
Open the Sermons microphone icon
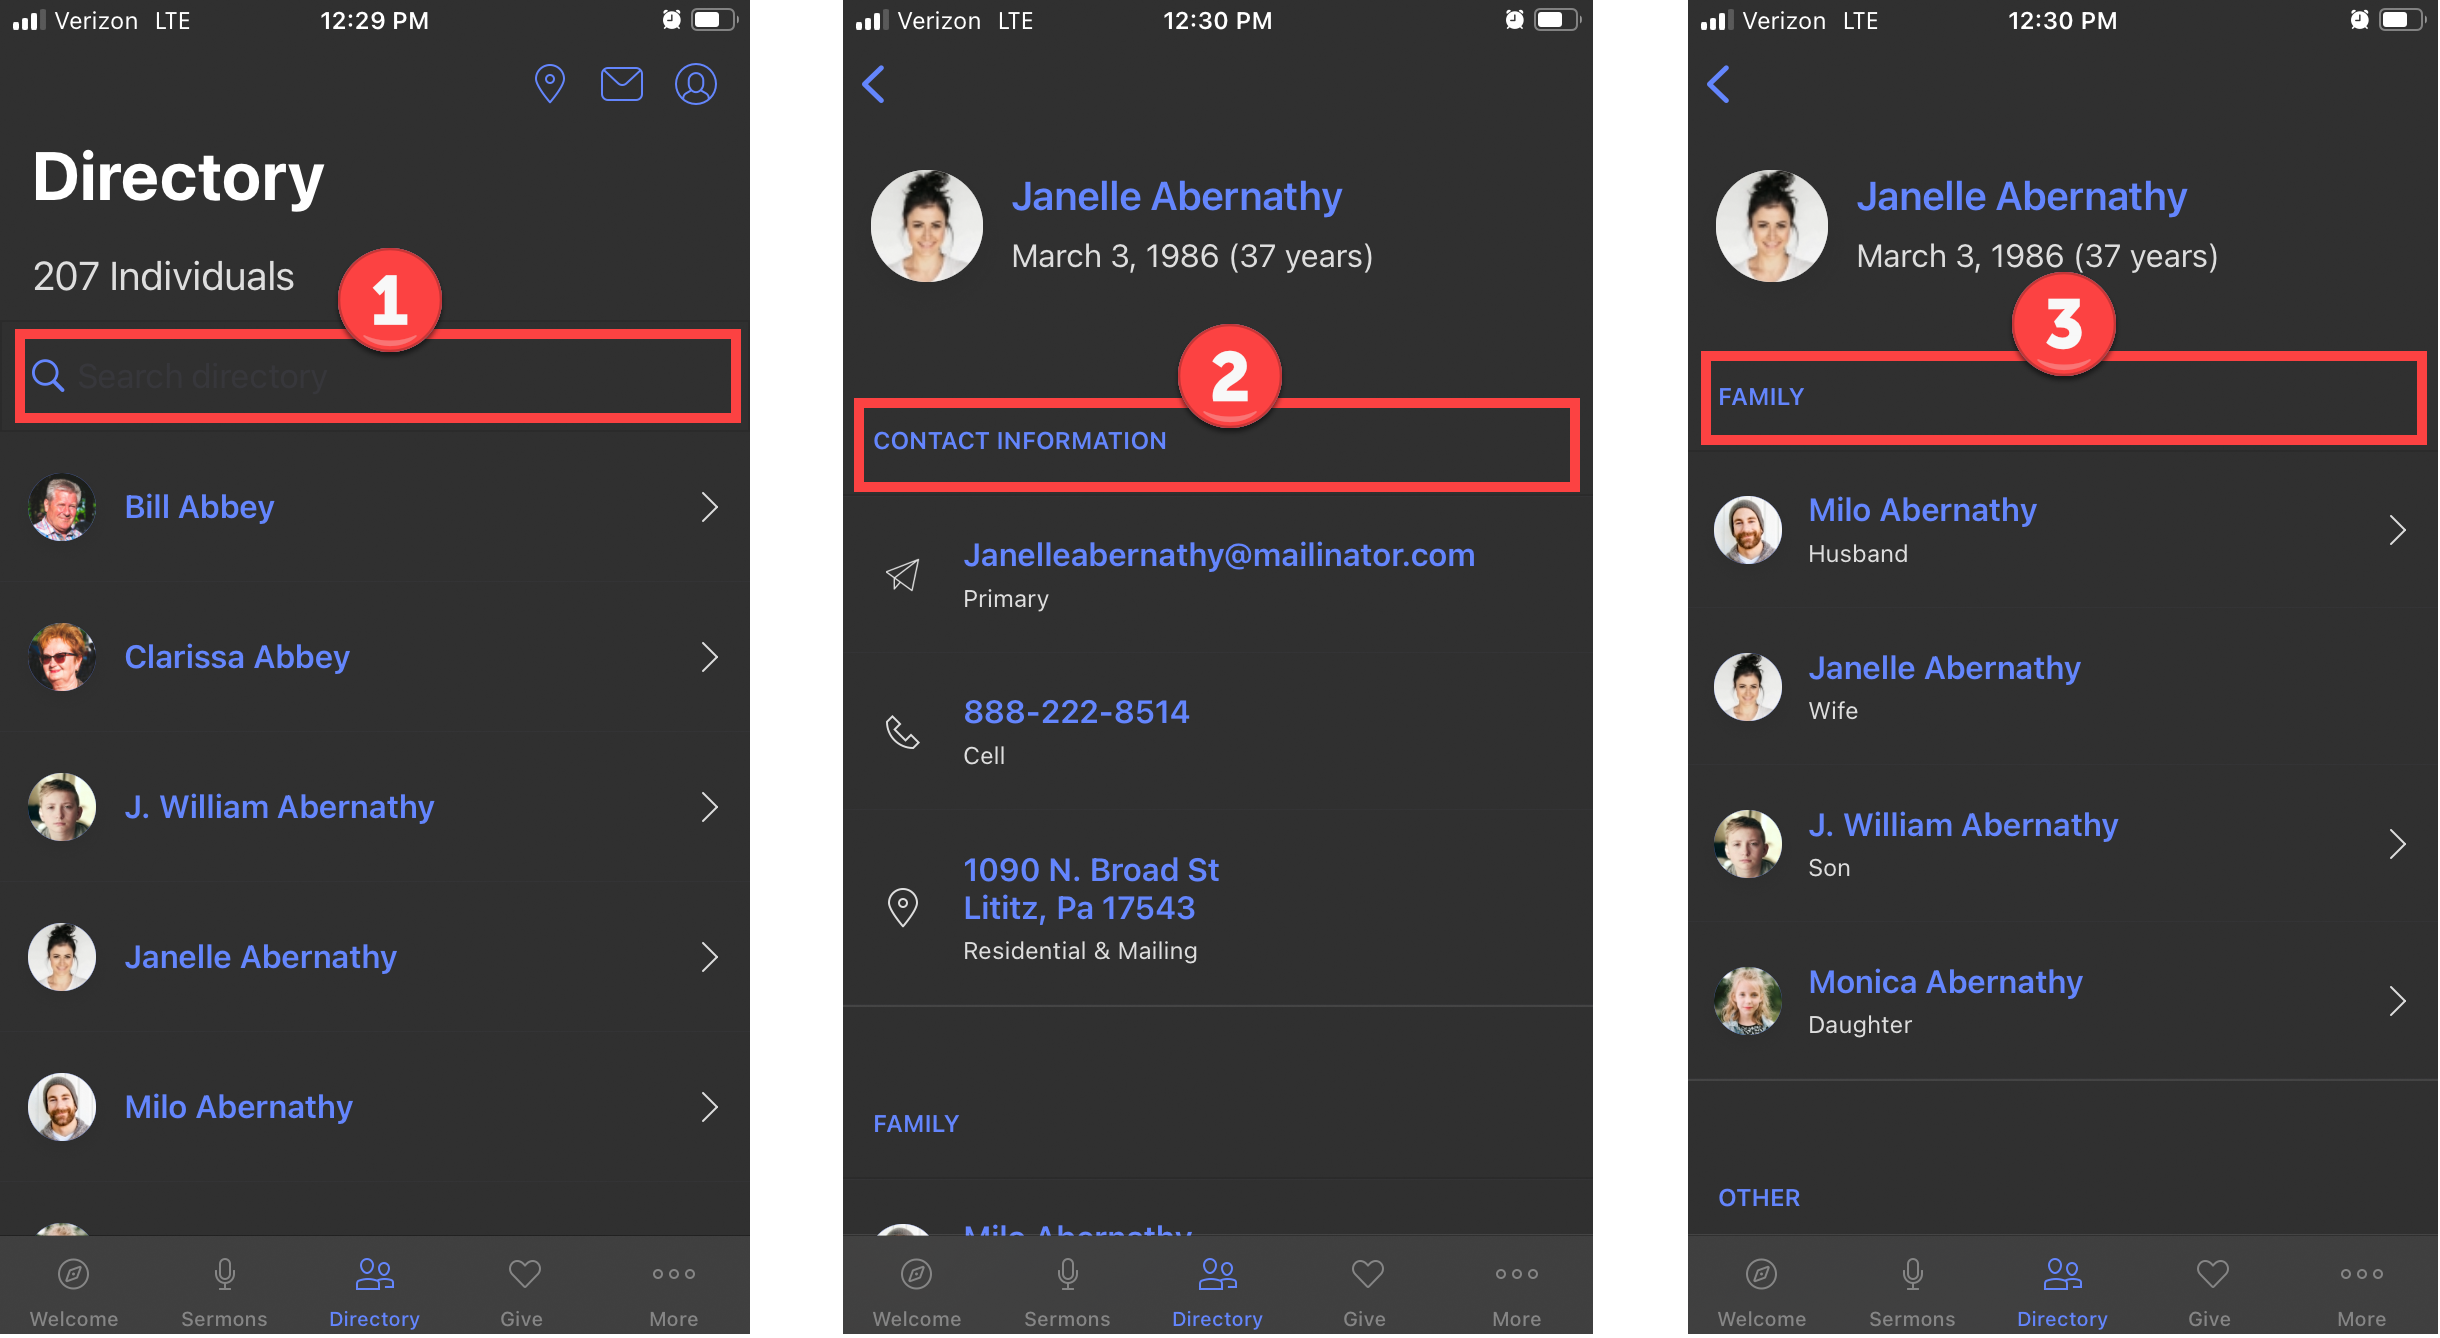(x=222, y=1275)
